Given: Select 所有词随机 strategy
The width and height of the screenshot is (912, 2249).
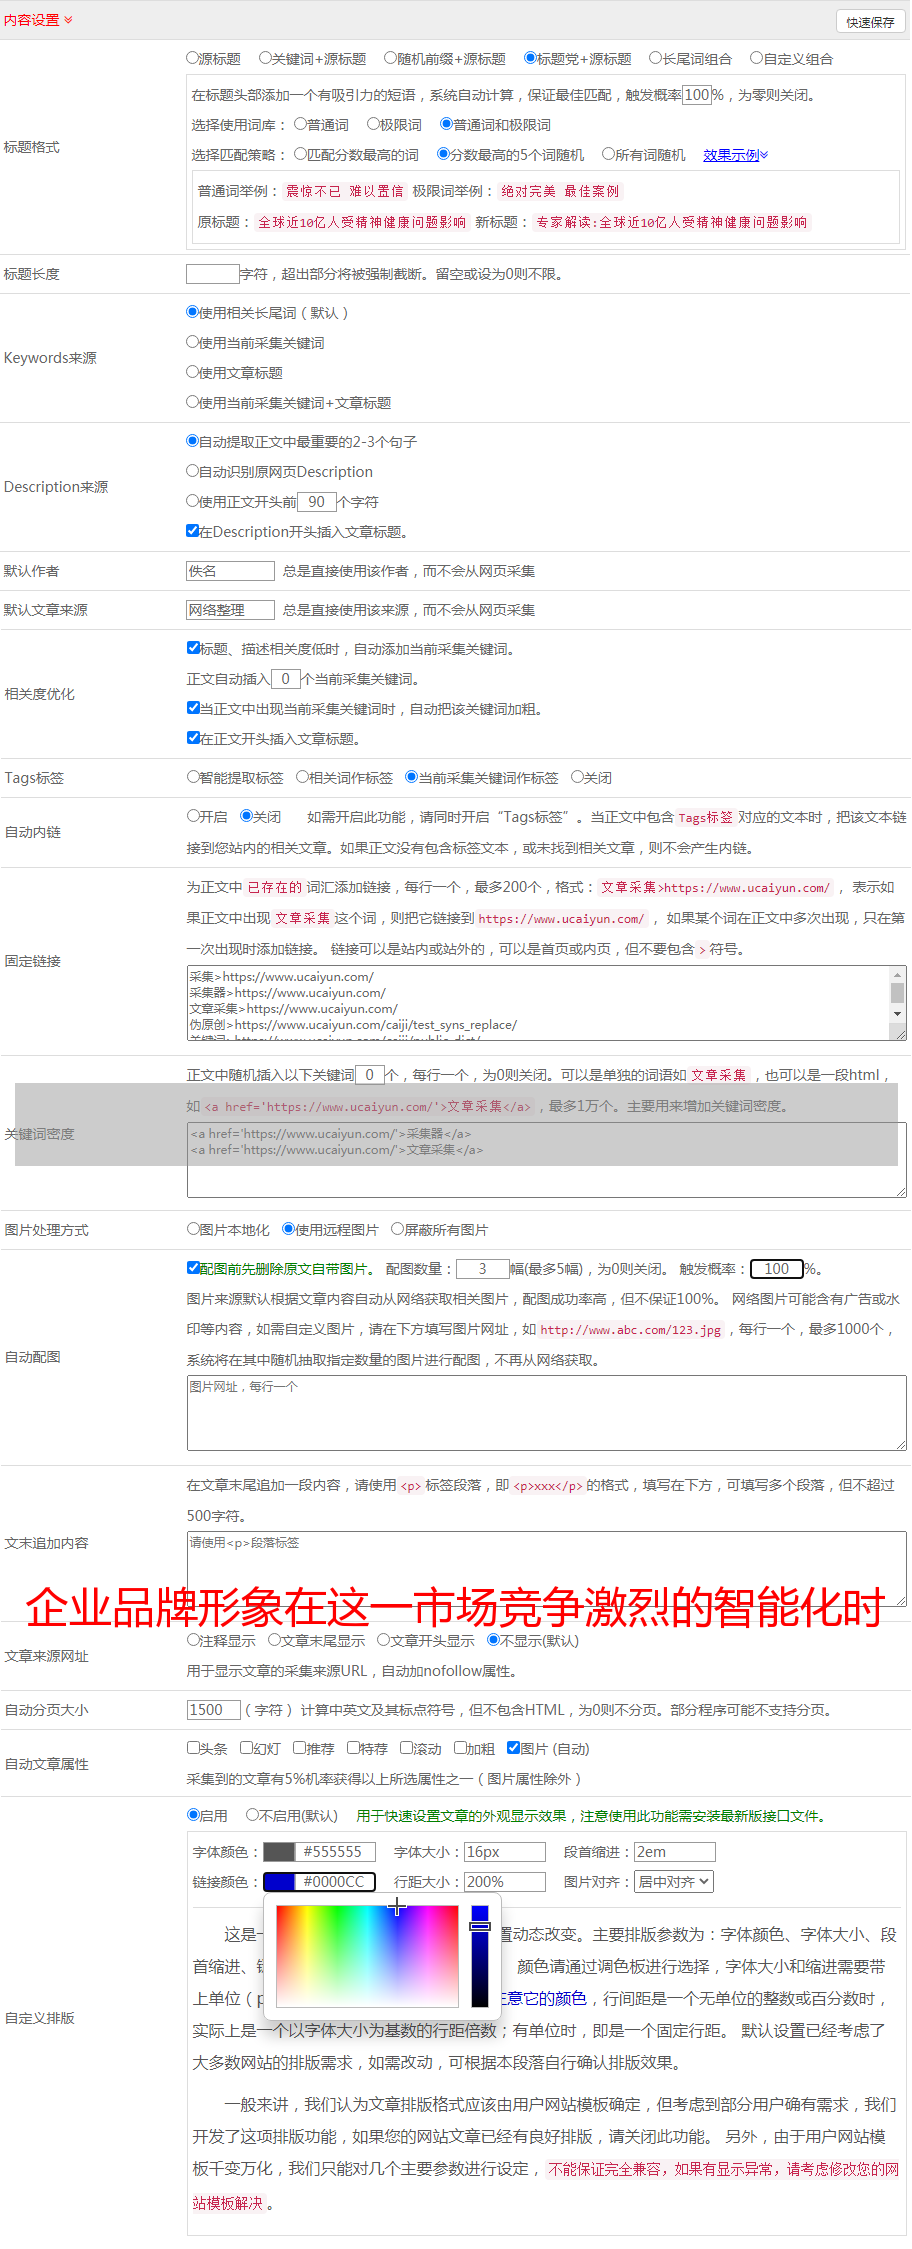Looking at the screenshot, I should (x=608, y=154).
